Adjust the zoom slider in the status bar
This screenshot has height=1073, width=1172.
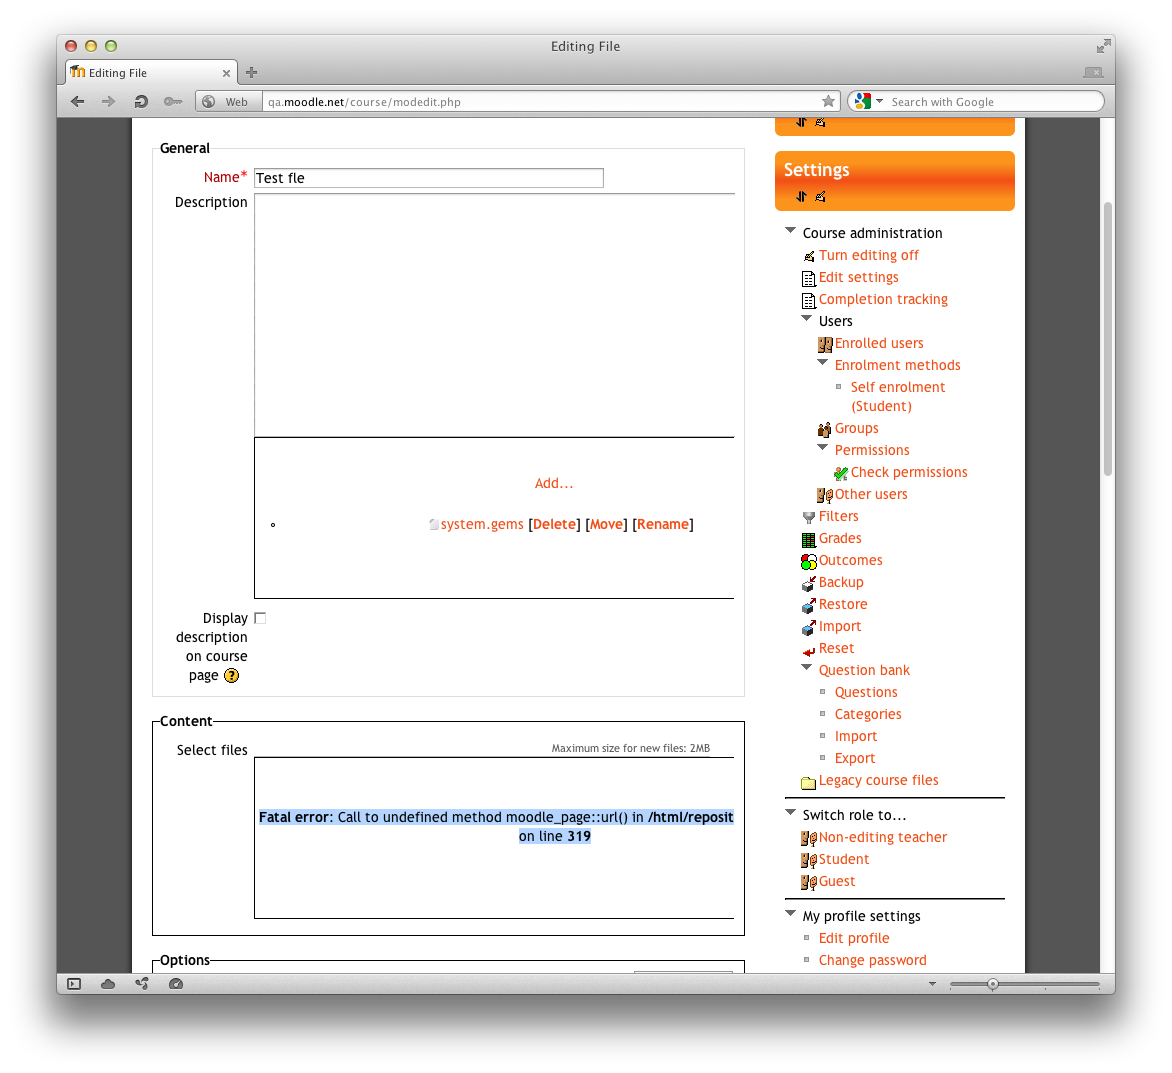(x=993, y=984)
